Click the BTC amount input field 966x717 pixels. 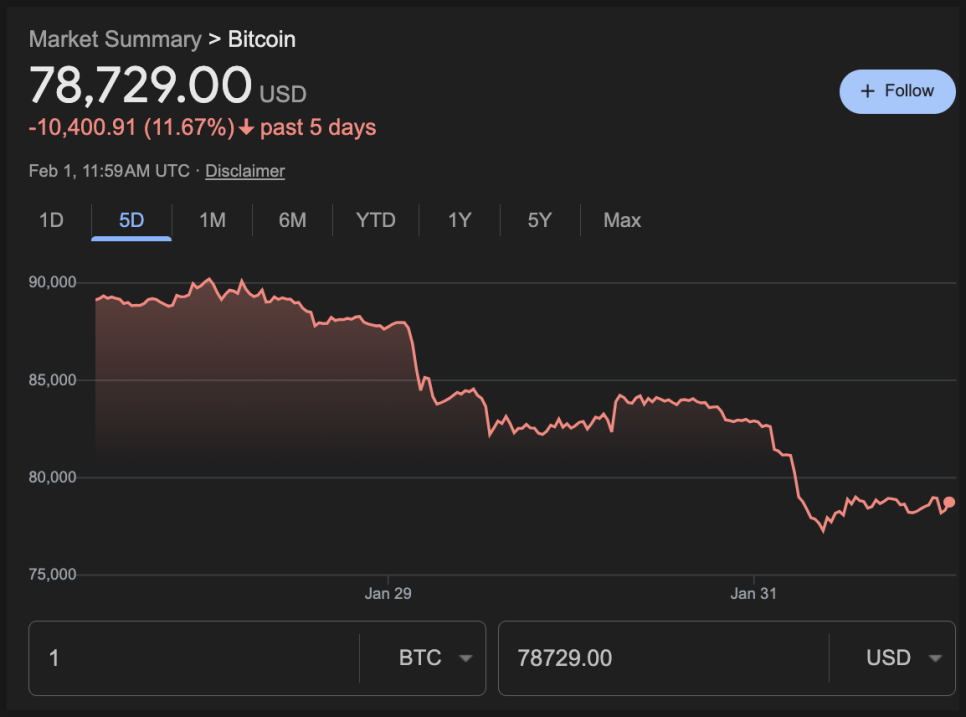click(x=195, y=658)
